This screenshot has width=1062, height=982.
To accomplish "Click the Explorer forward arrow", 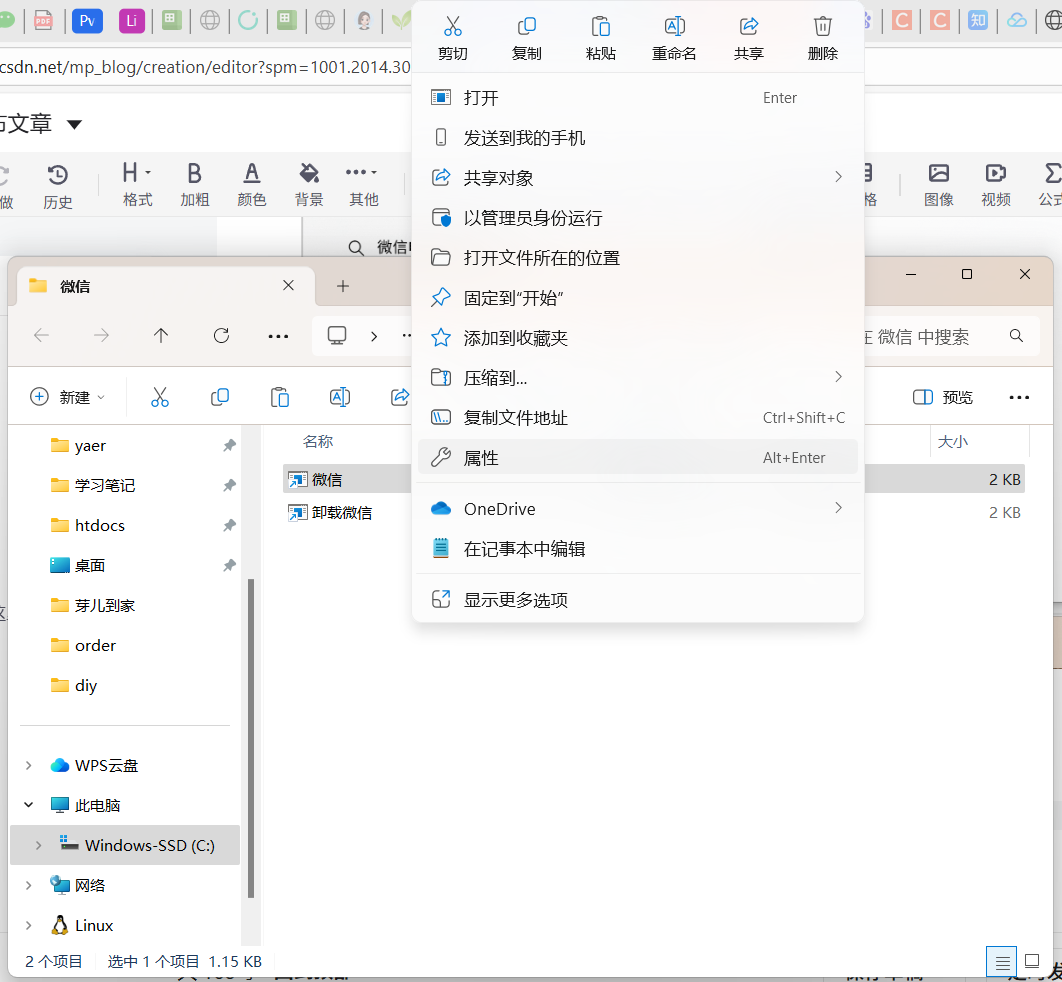I will tap(101, 335).
